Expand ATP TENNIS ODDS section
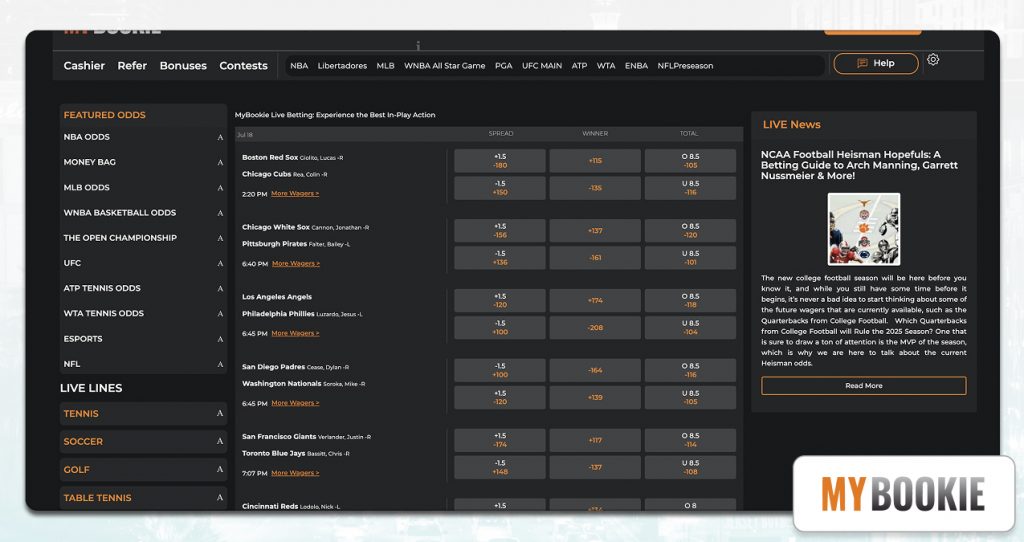 (143, 288)
